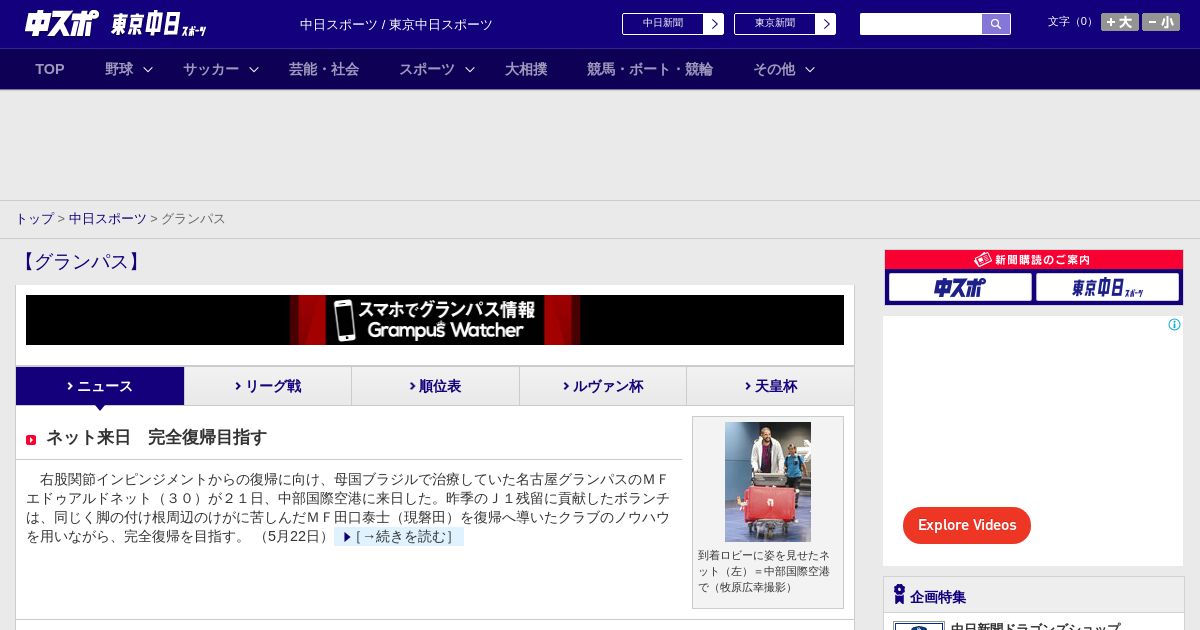
Task: Click the 新聞購読のご案内 header
Action: (1034, 259)
